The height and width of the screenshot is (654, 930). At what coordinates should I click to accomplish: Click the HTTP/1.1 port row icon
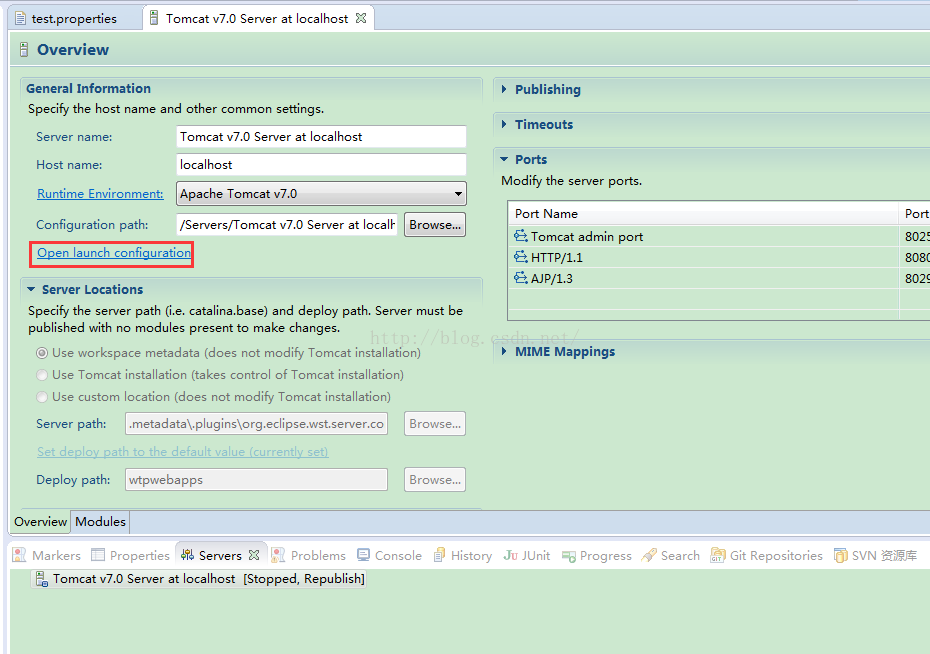point(521,257)
